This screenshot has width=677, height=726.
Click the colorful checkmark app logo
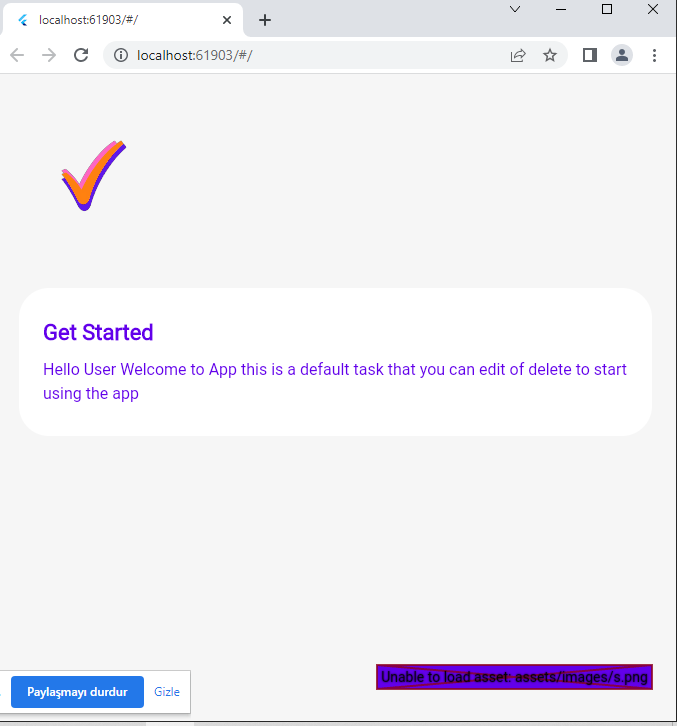(94, 175)
